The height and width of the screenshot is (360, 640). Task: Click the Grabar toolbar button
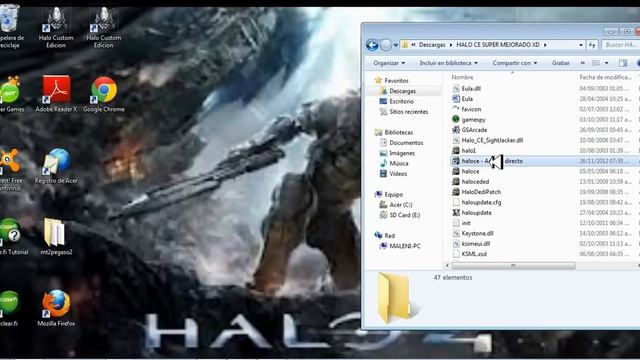click(561, 63)
